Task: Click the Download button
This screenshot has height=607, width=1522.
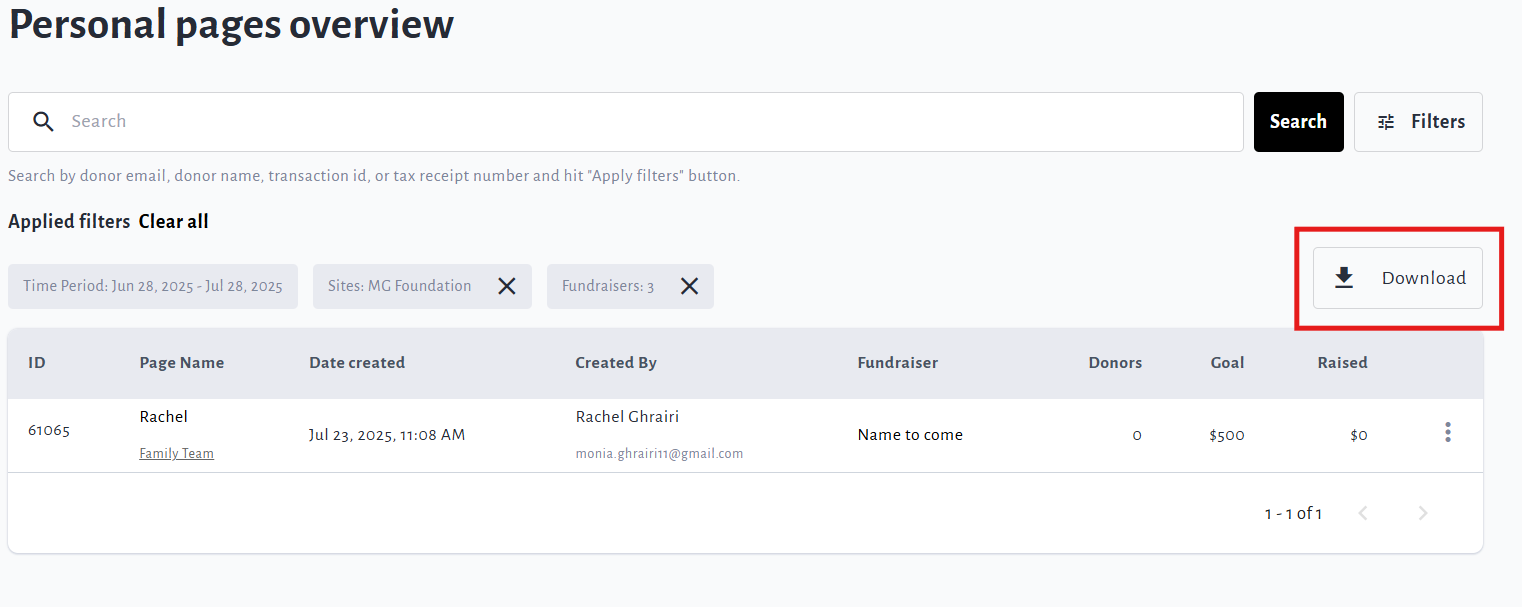Action: [x=1398, y=278]
